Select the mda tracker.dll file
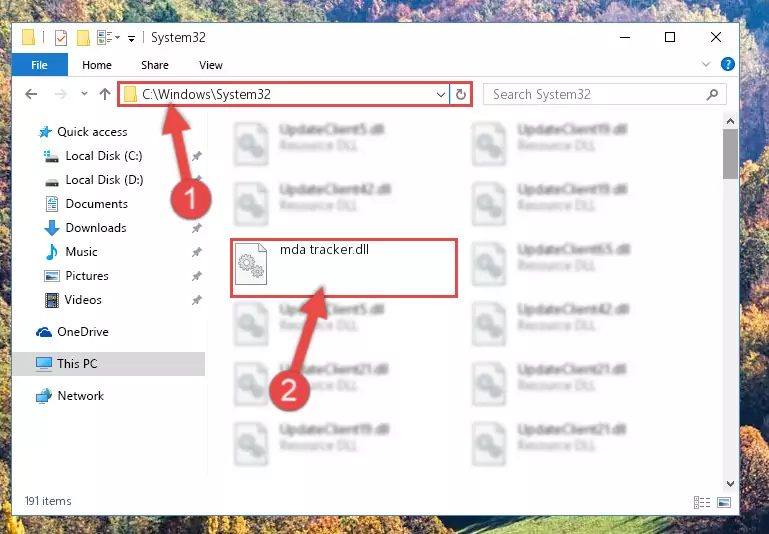769x534 pixels. [x=344, y=268]
